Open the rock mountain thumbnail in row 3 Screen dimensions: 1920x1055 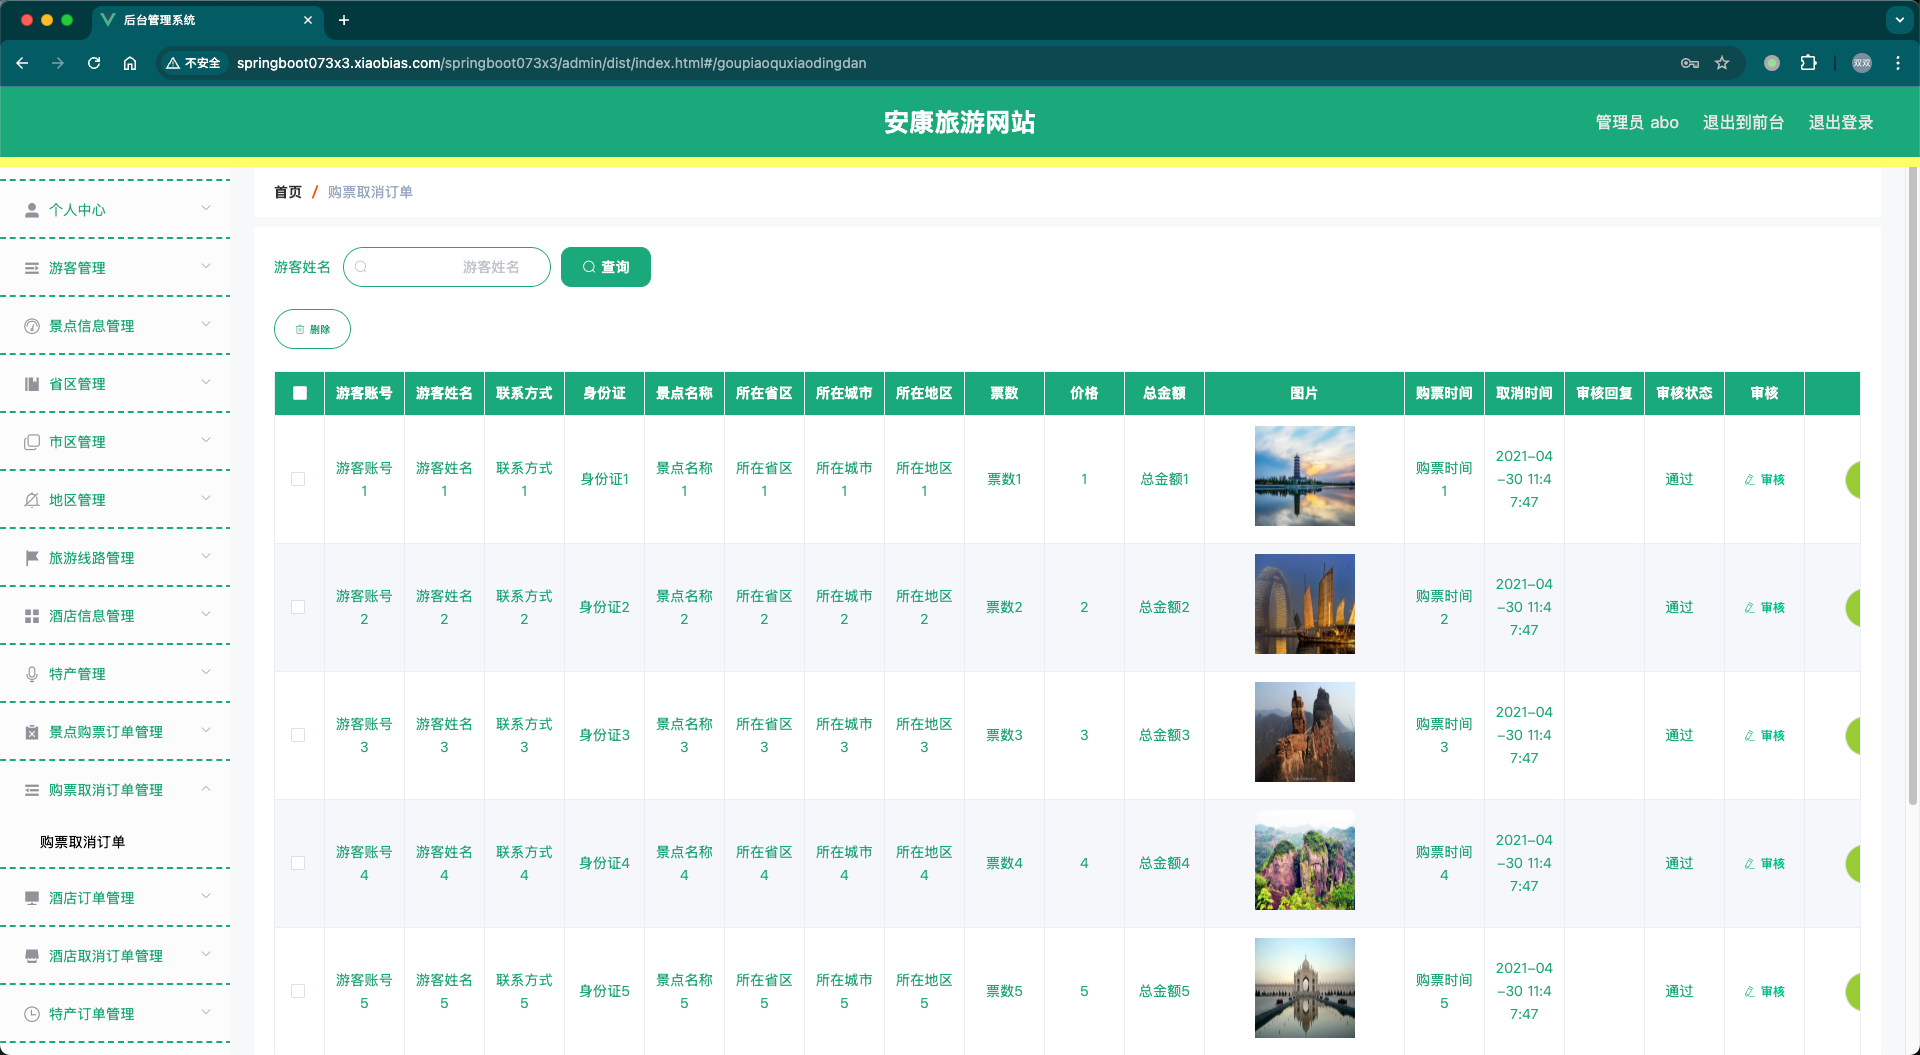(1304, 732)
